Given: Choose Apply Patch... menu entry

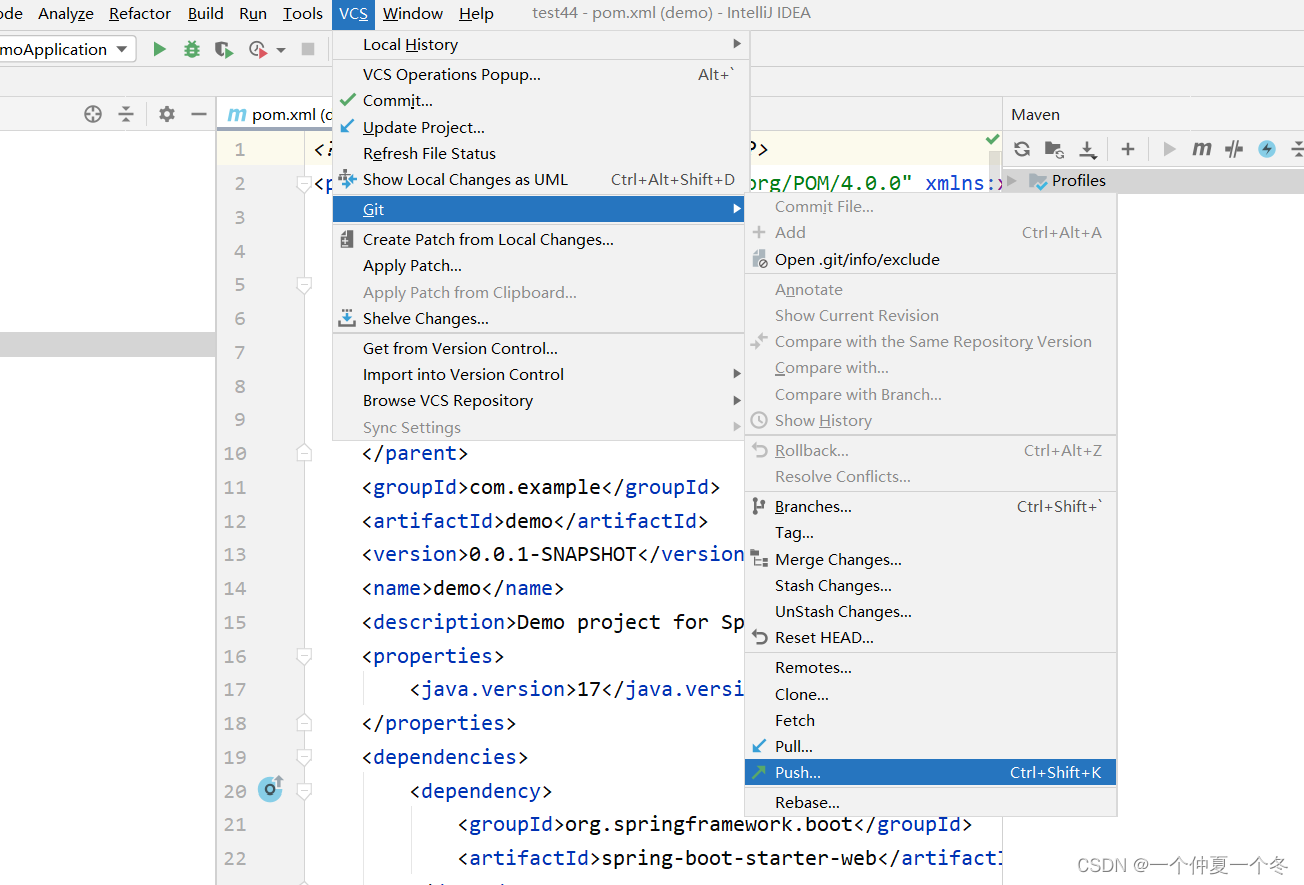Looking at the screenshot, I should point(540,265).
